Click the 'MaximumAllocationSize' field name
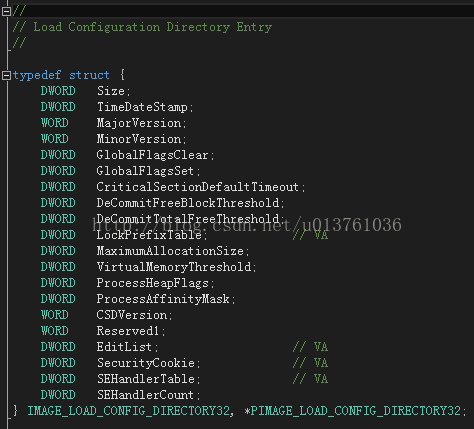Screen dimensions: 474x429 (170, 251)
